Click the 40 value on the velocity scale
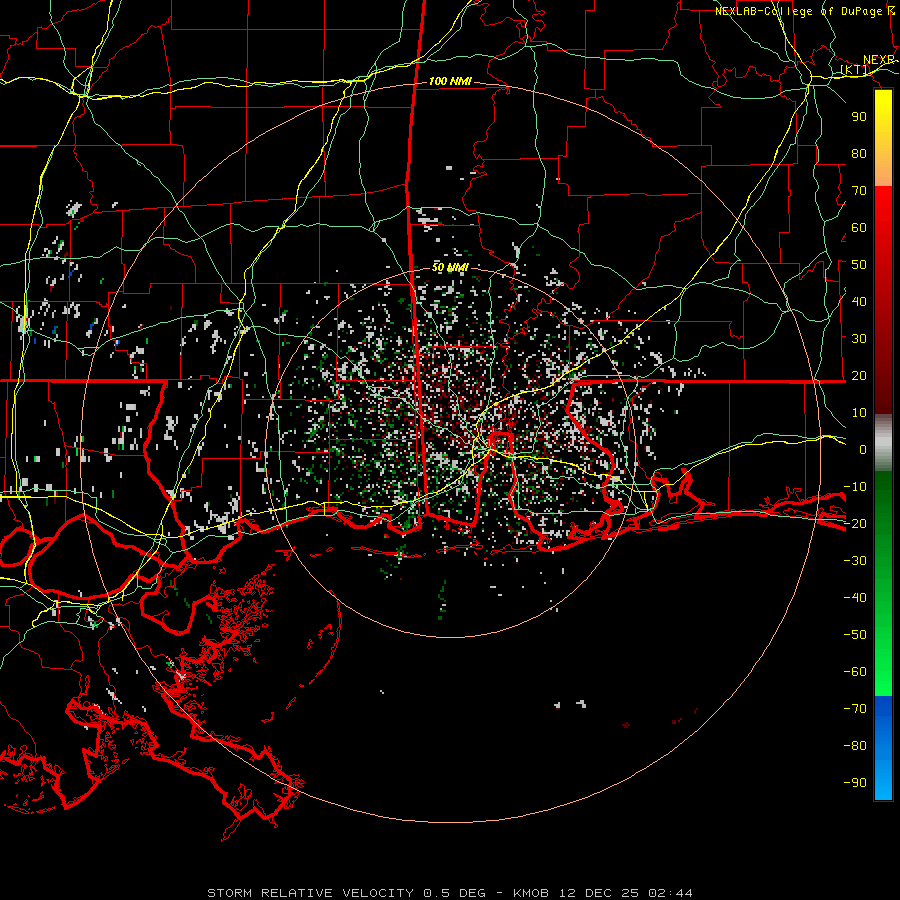This screenshot has width=900, height=900. point(859,301)
